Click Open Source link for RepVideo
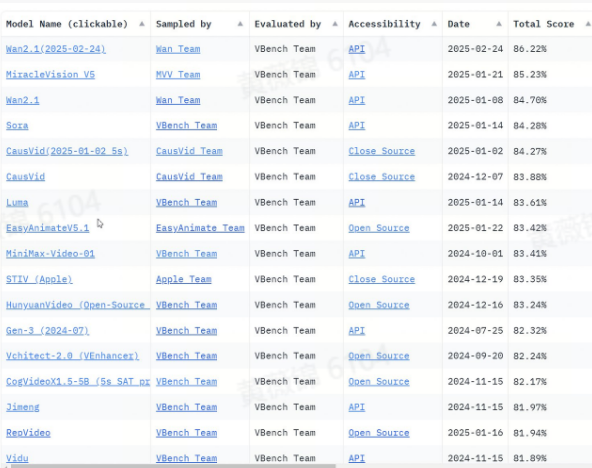The width and height of the screenshot is (592, 468). [379, 433]
